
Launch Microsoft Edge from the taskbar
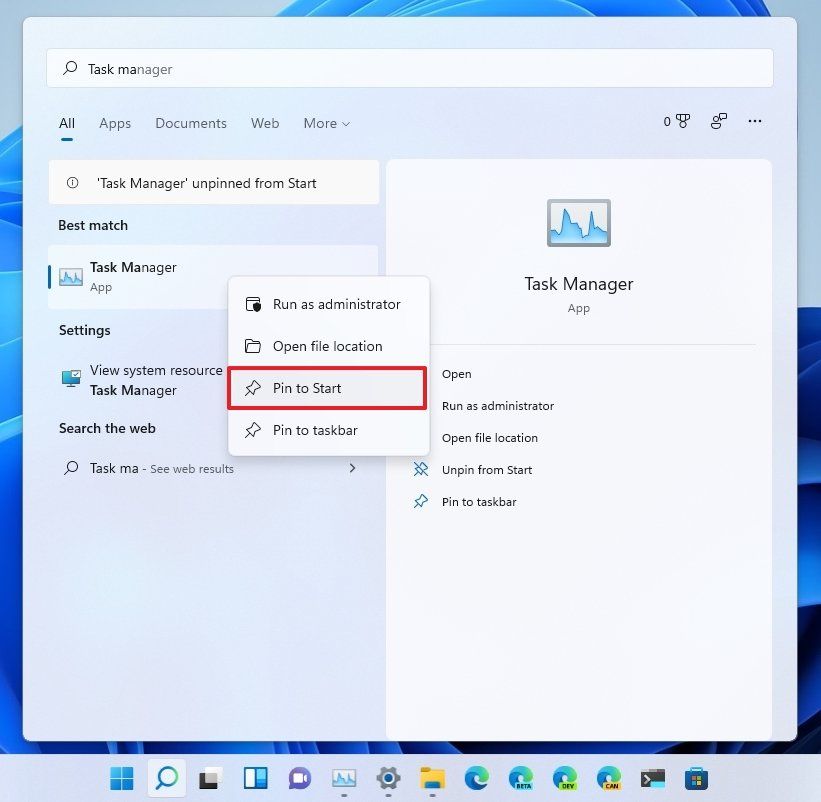(x=476, y=777)
